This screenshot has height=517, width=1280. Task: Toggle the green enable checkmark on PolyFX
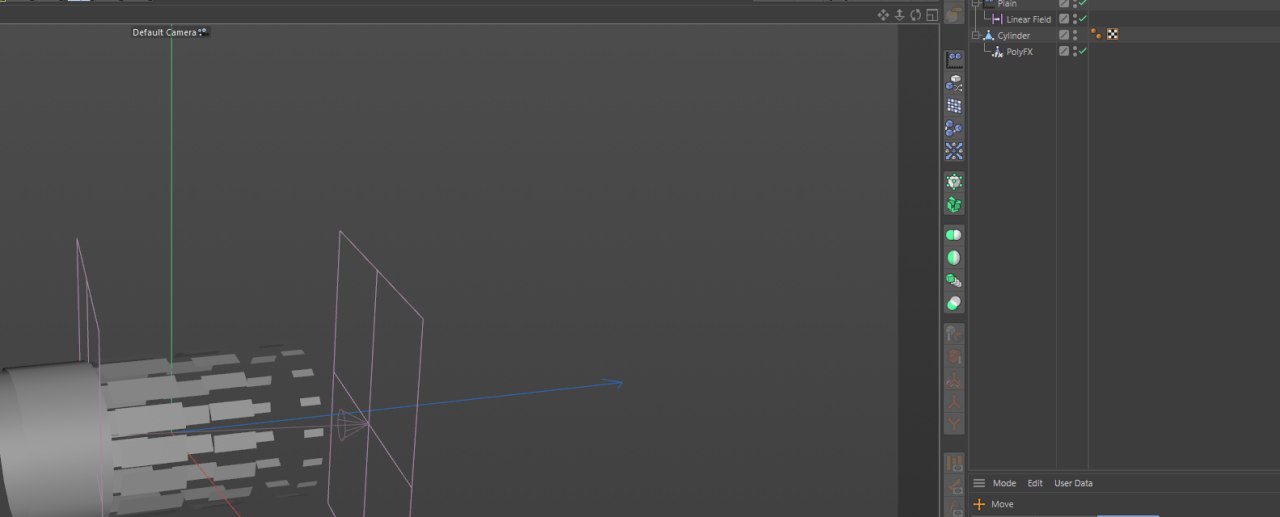(1083, 51)
